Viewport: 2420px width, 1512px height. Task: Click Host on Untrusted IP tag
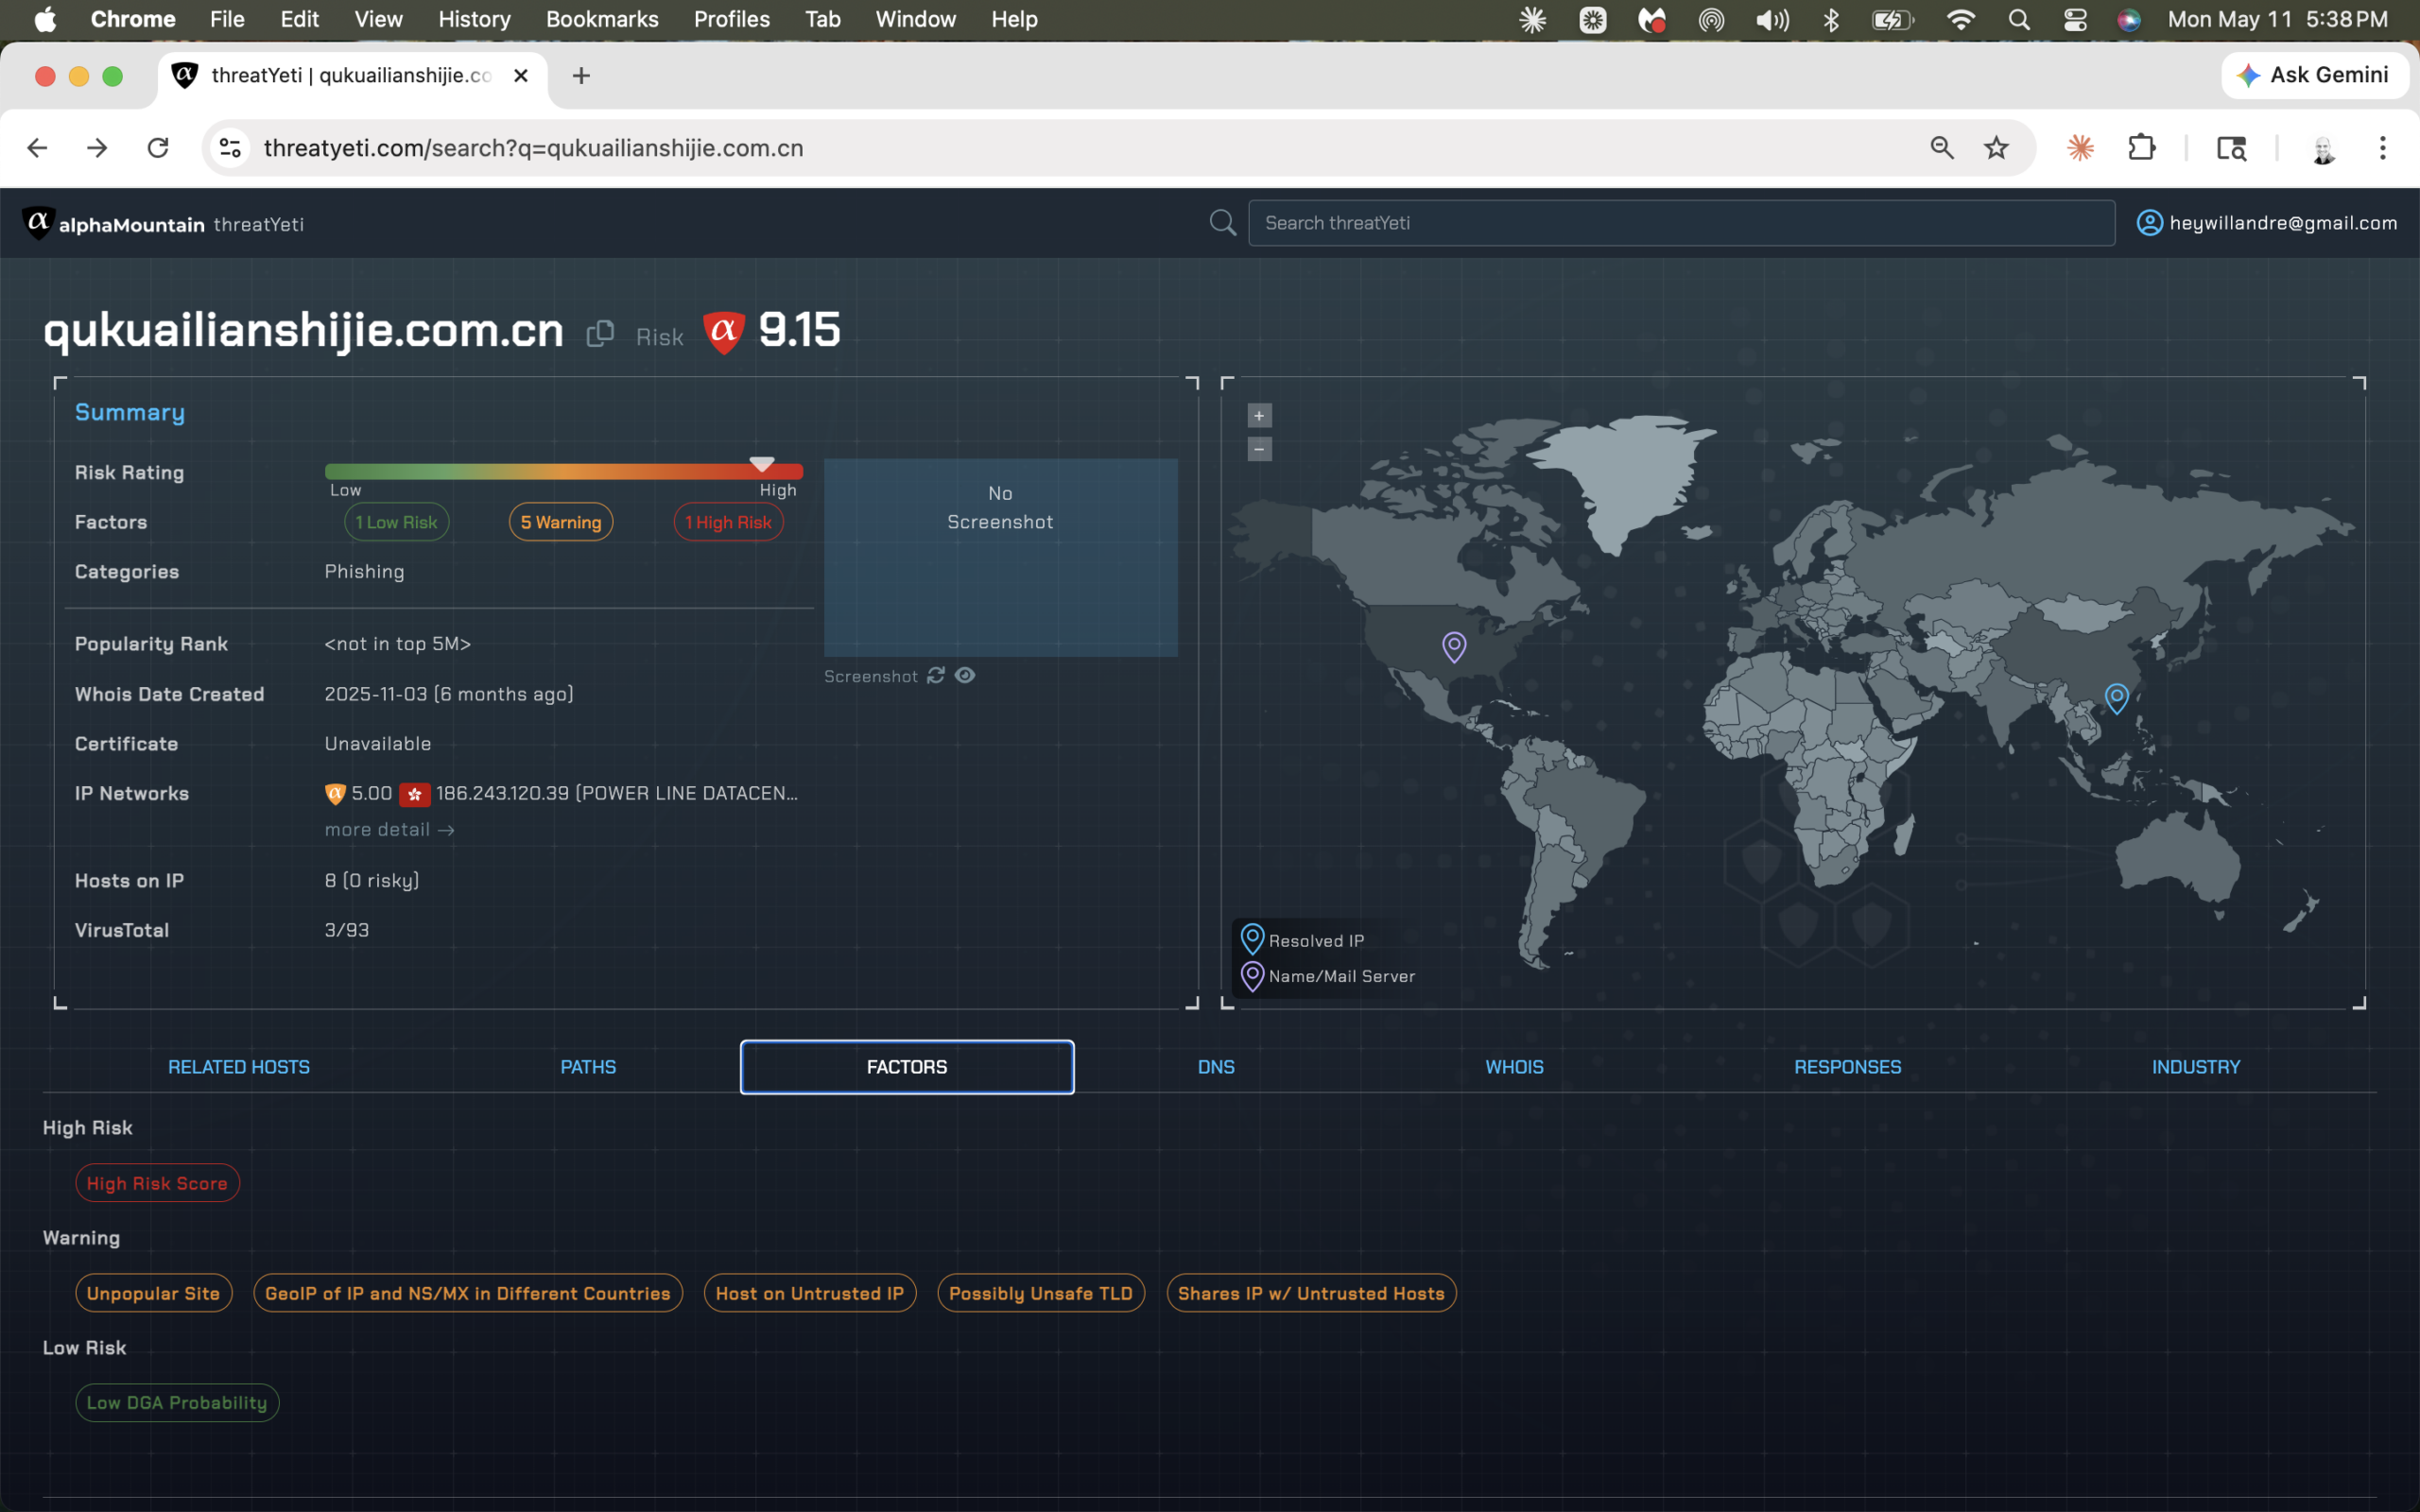coord(810,1293)
